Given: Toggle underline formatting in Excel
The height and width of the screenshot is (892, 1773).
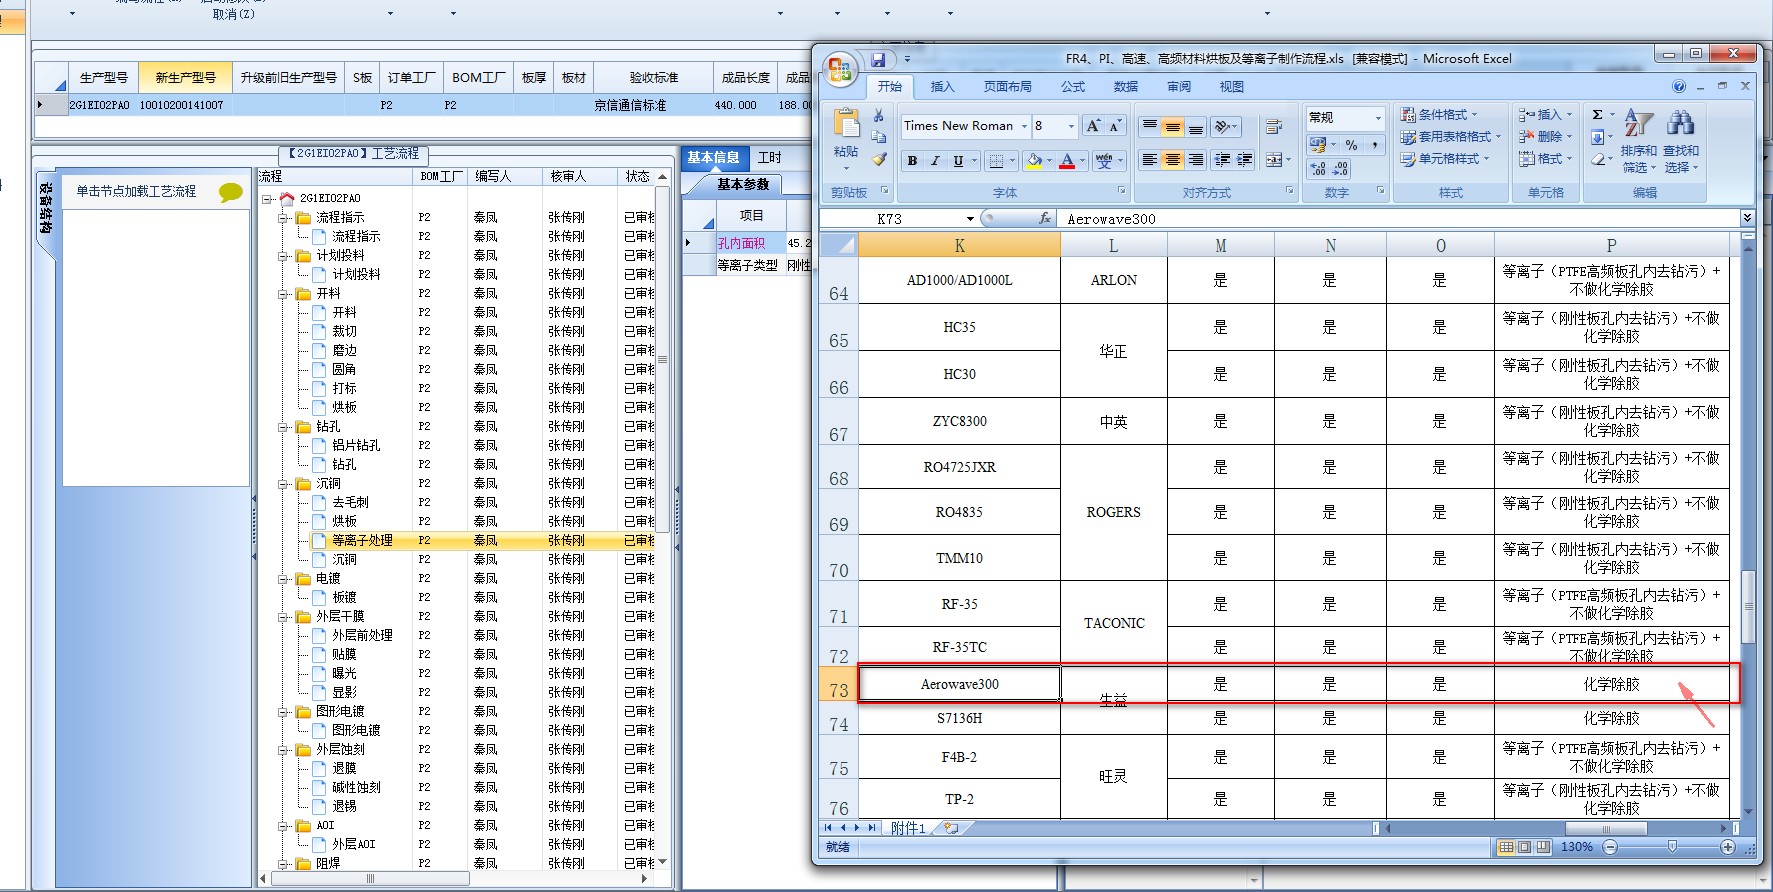Looking at the screenshot, I should (x=958, y=161).
